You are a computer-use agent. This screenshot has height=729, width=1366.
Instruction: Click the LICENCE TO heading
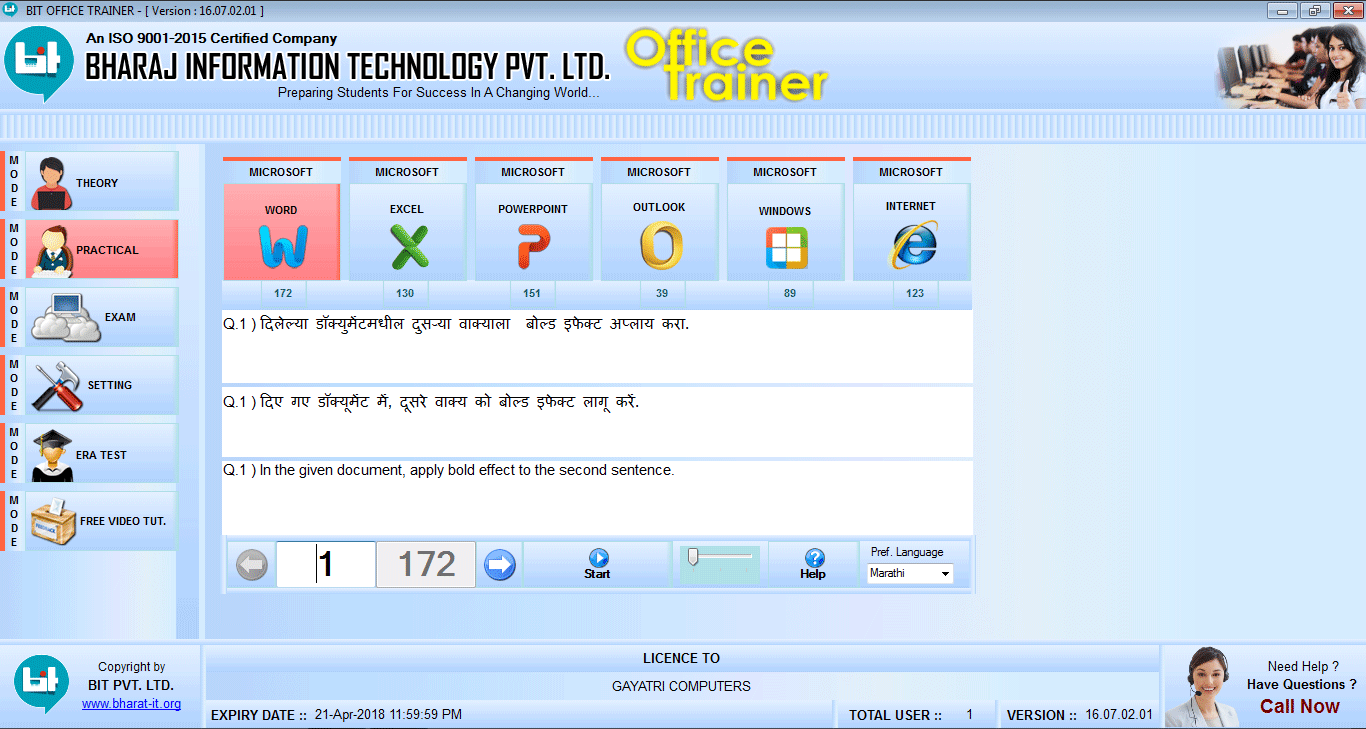tap(681, 658)
